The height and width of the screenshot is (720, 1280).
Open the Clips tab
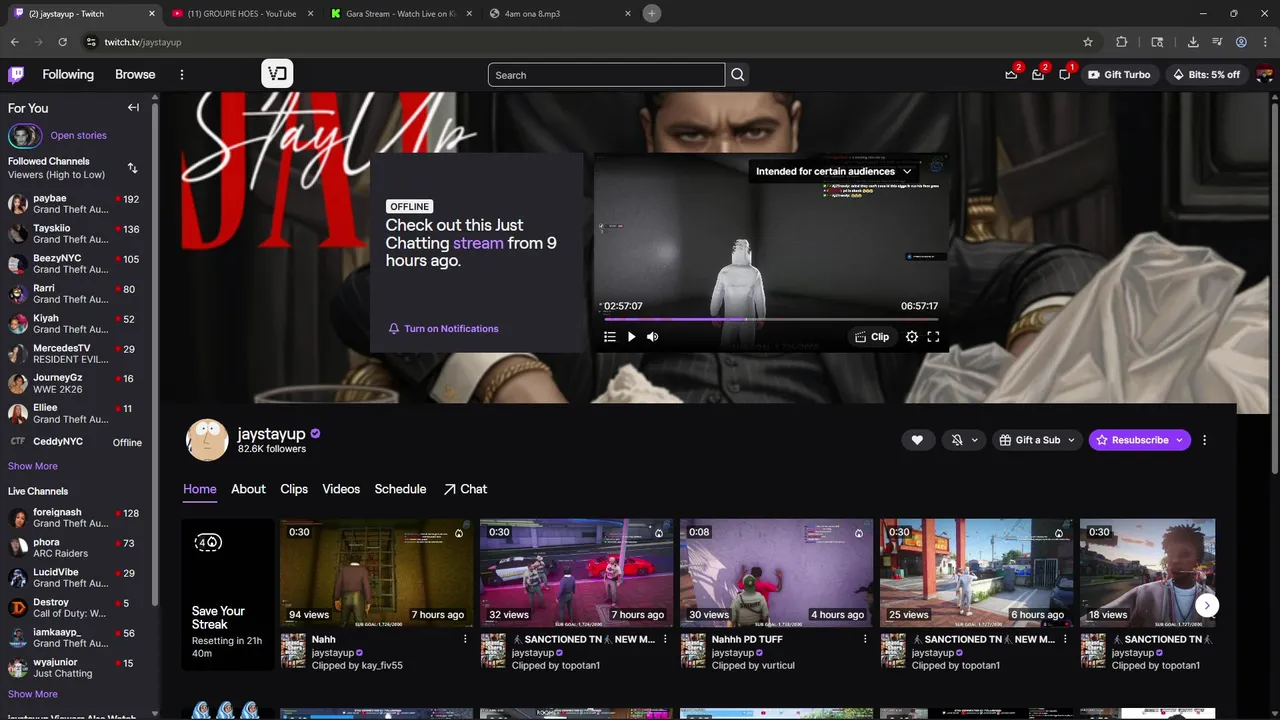(x=294, y=489)
